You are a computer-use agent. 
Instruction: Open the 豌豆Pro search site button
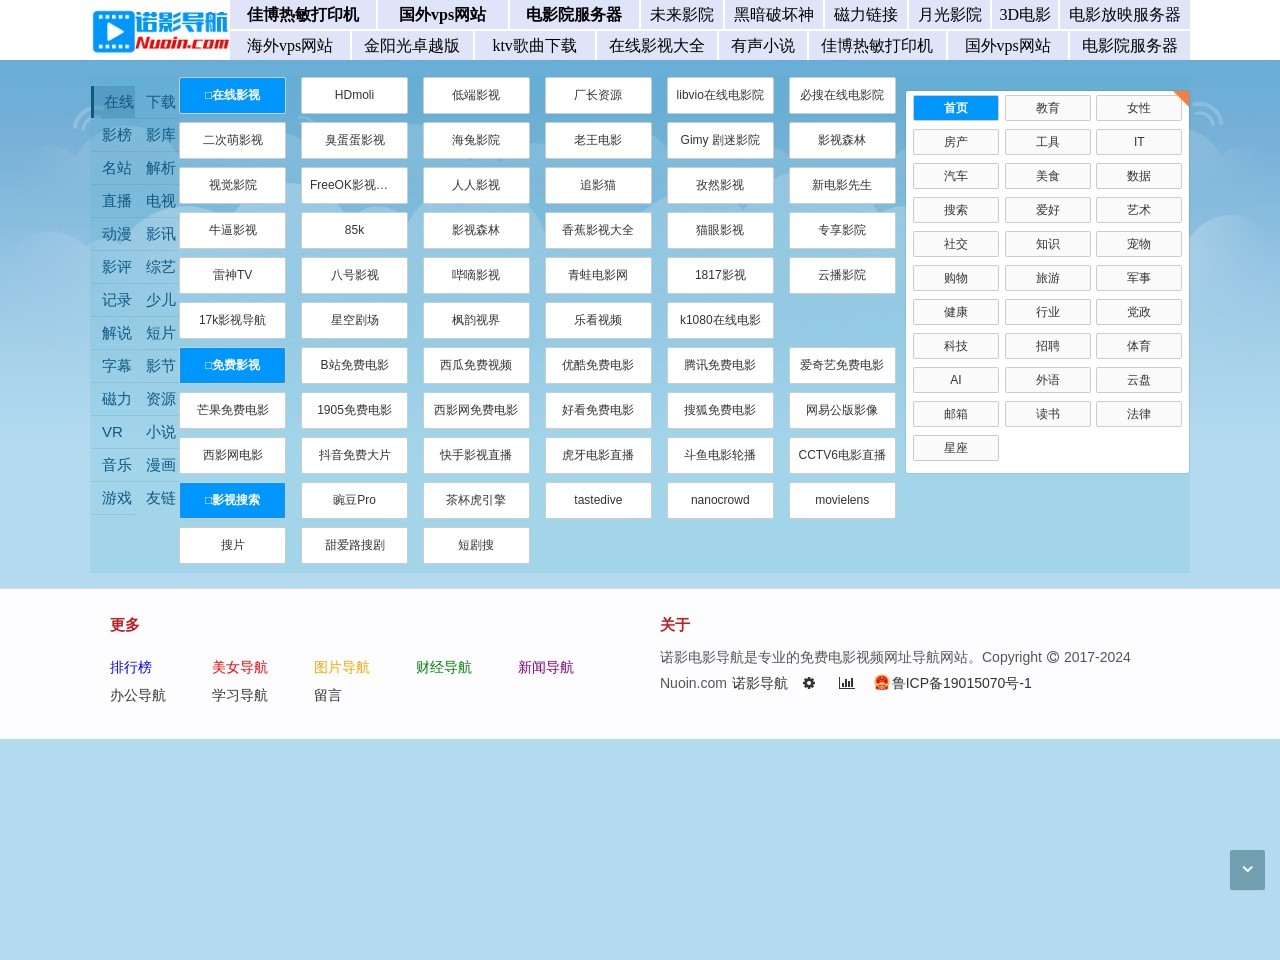[x=354, y=500]
